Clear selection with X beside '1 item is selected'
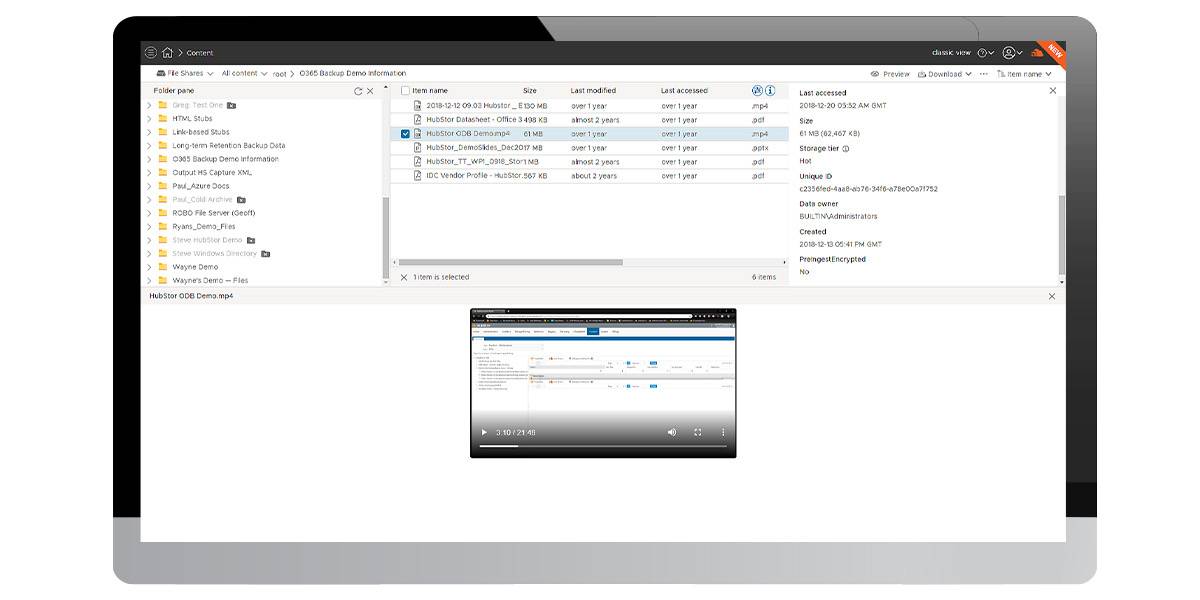The width and height of the screenshot is (1200, 600). [x=404, y=277]
